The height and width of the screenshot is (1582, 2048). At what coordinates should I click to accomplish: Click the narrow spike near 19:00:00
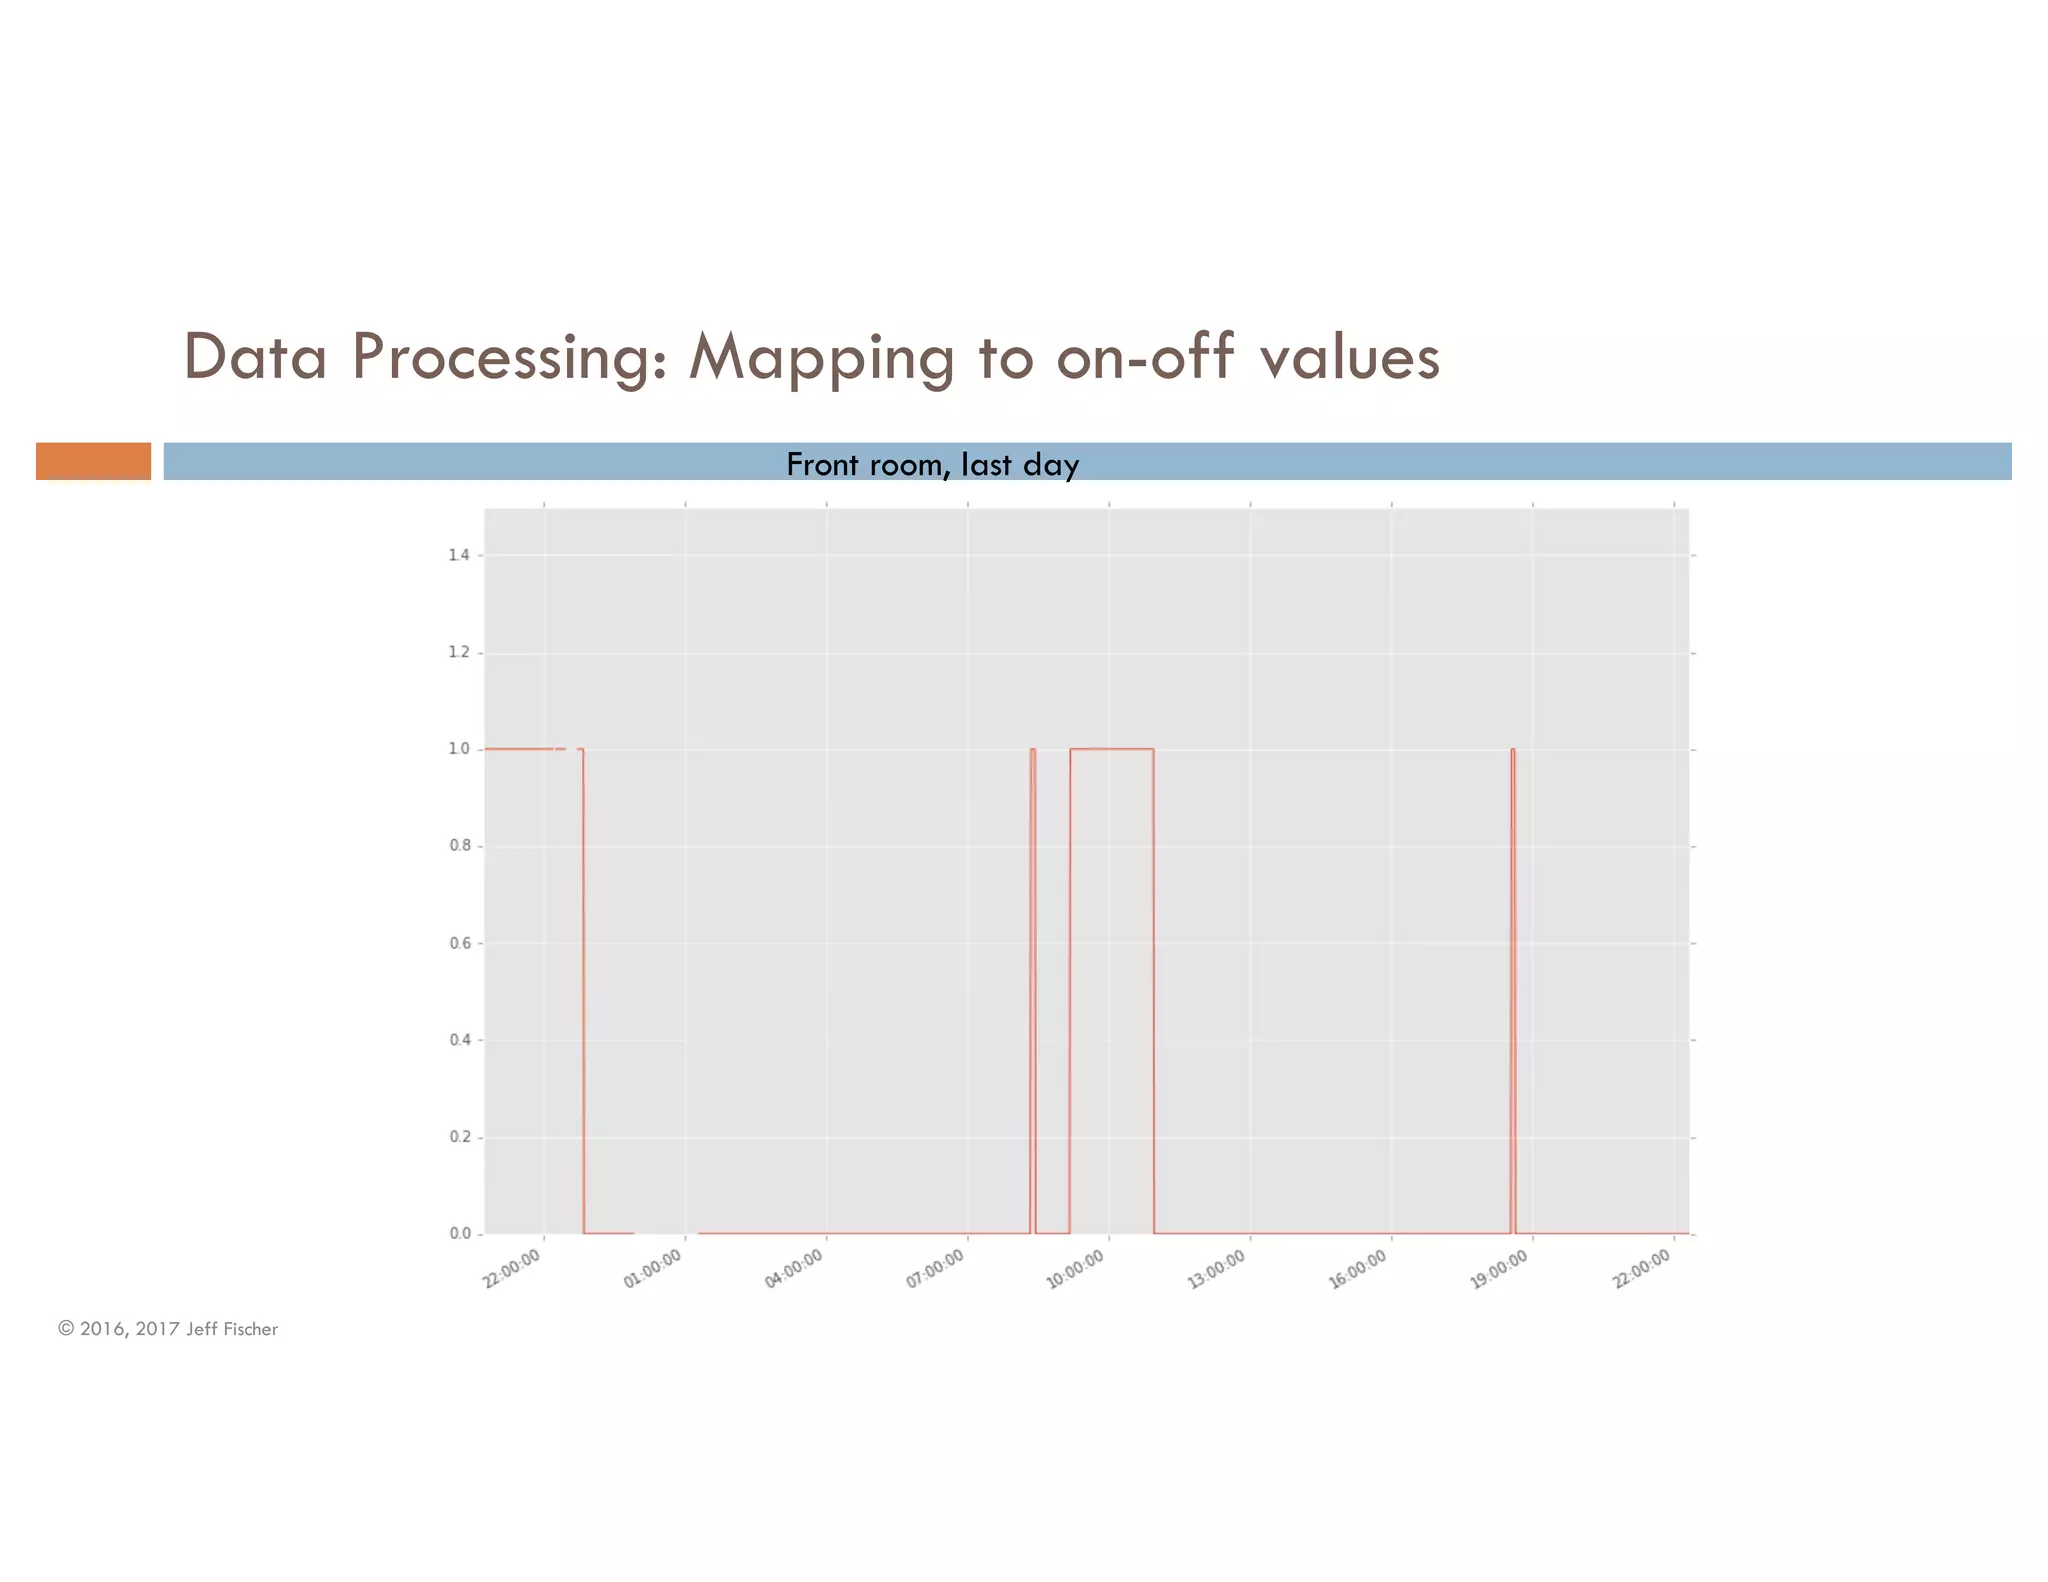[1513, 990]
